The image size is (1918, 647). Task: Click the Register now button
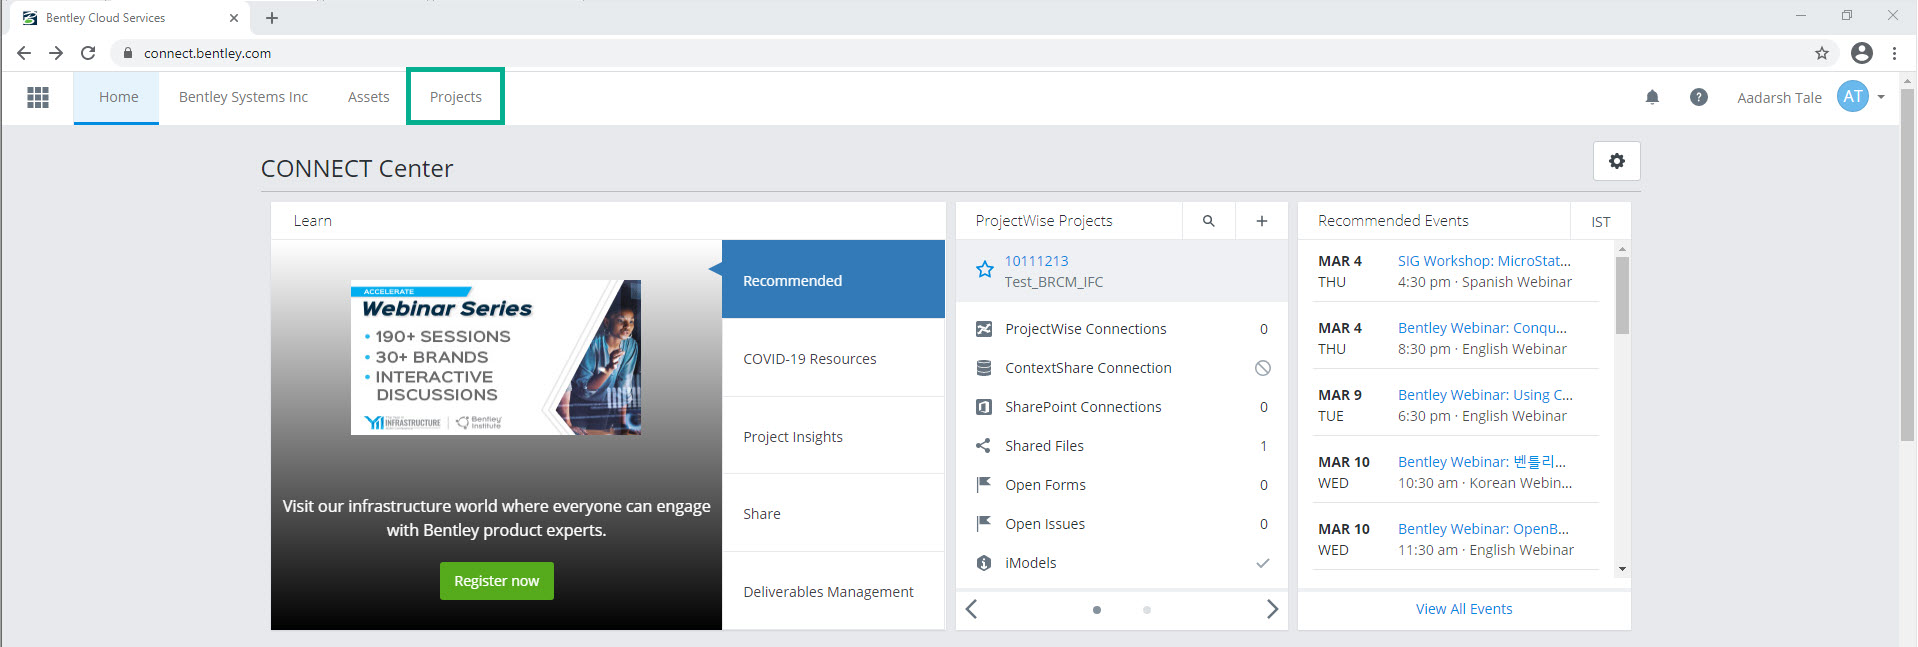coord(496,581)
